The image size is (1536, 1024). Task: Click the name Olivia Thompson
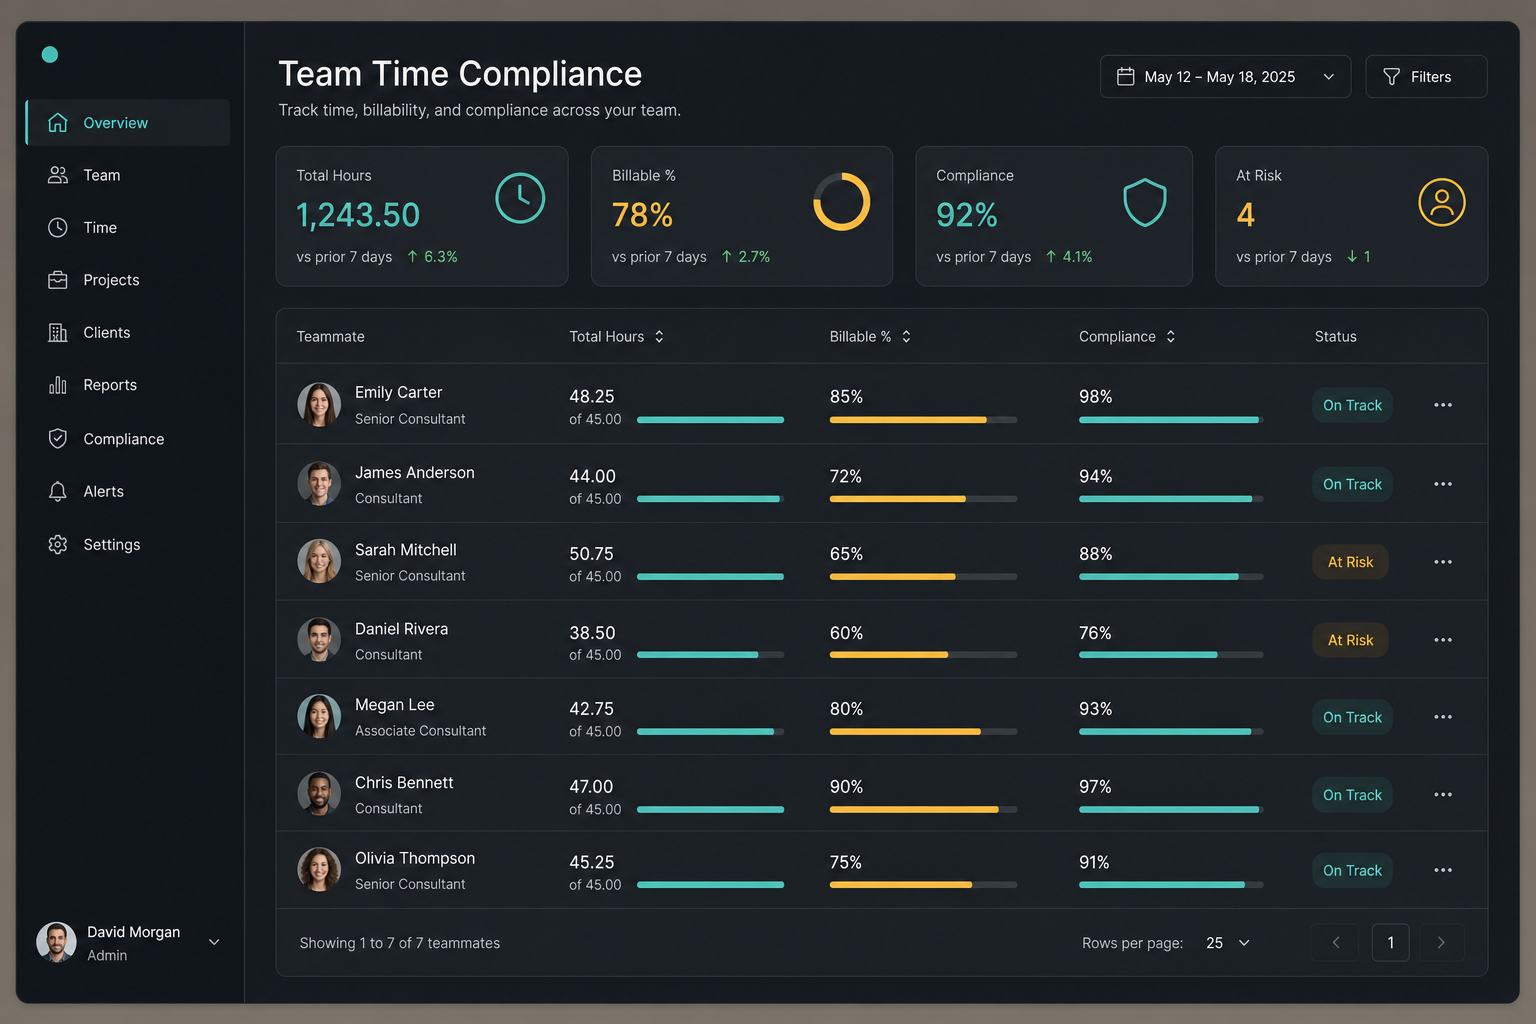[x=414, y=858]
